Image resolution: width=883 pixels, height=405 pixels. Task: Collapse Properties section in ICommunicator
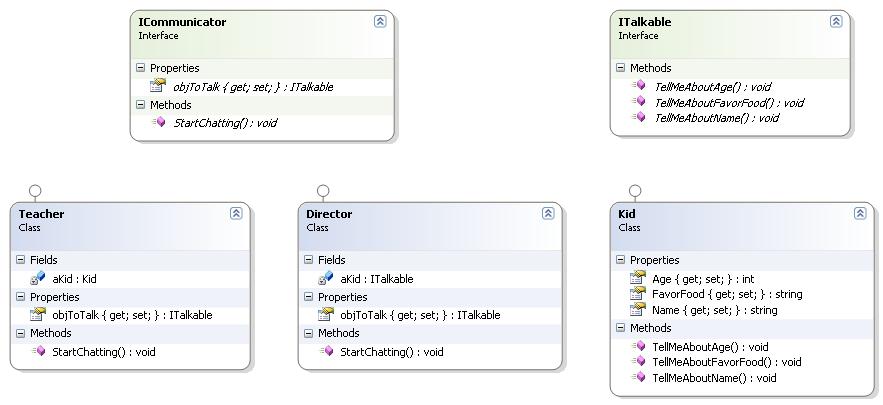tap(141, 68)
